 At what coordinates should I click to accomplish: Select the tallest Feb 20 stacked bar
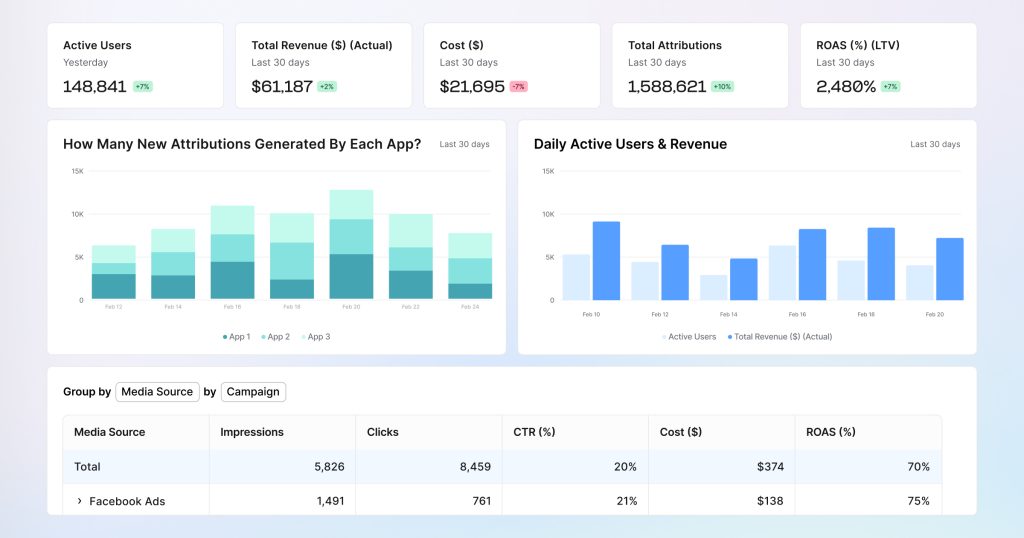pyautogui.click(x=351, y=244)
